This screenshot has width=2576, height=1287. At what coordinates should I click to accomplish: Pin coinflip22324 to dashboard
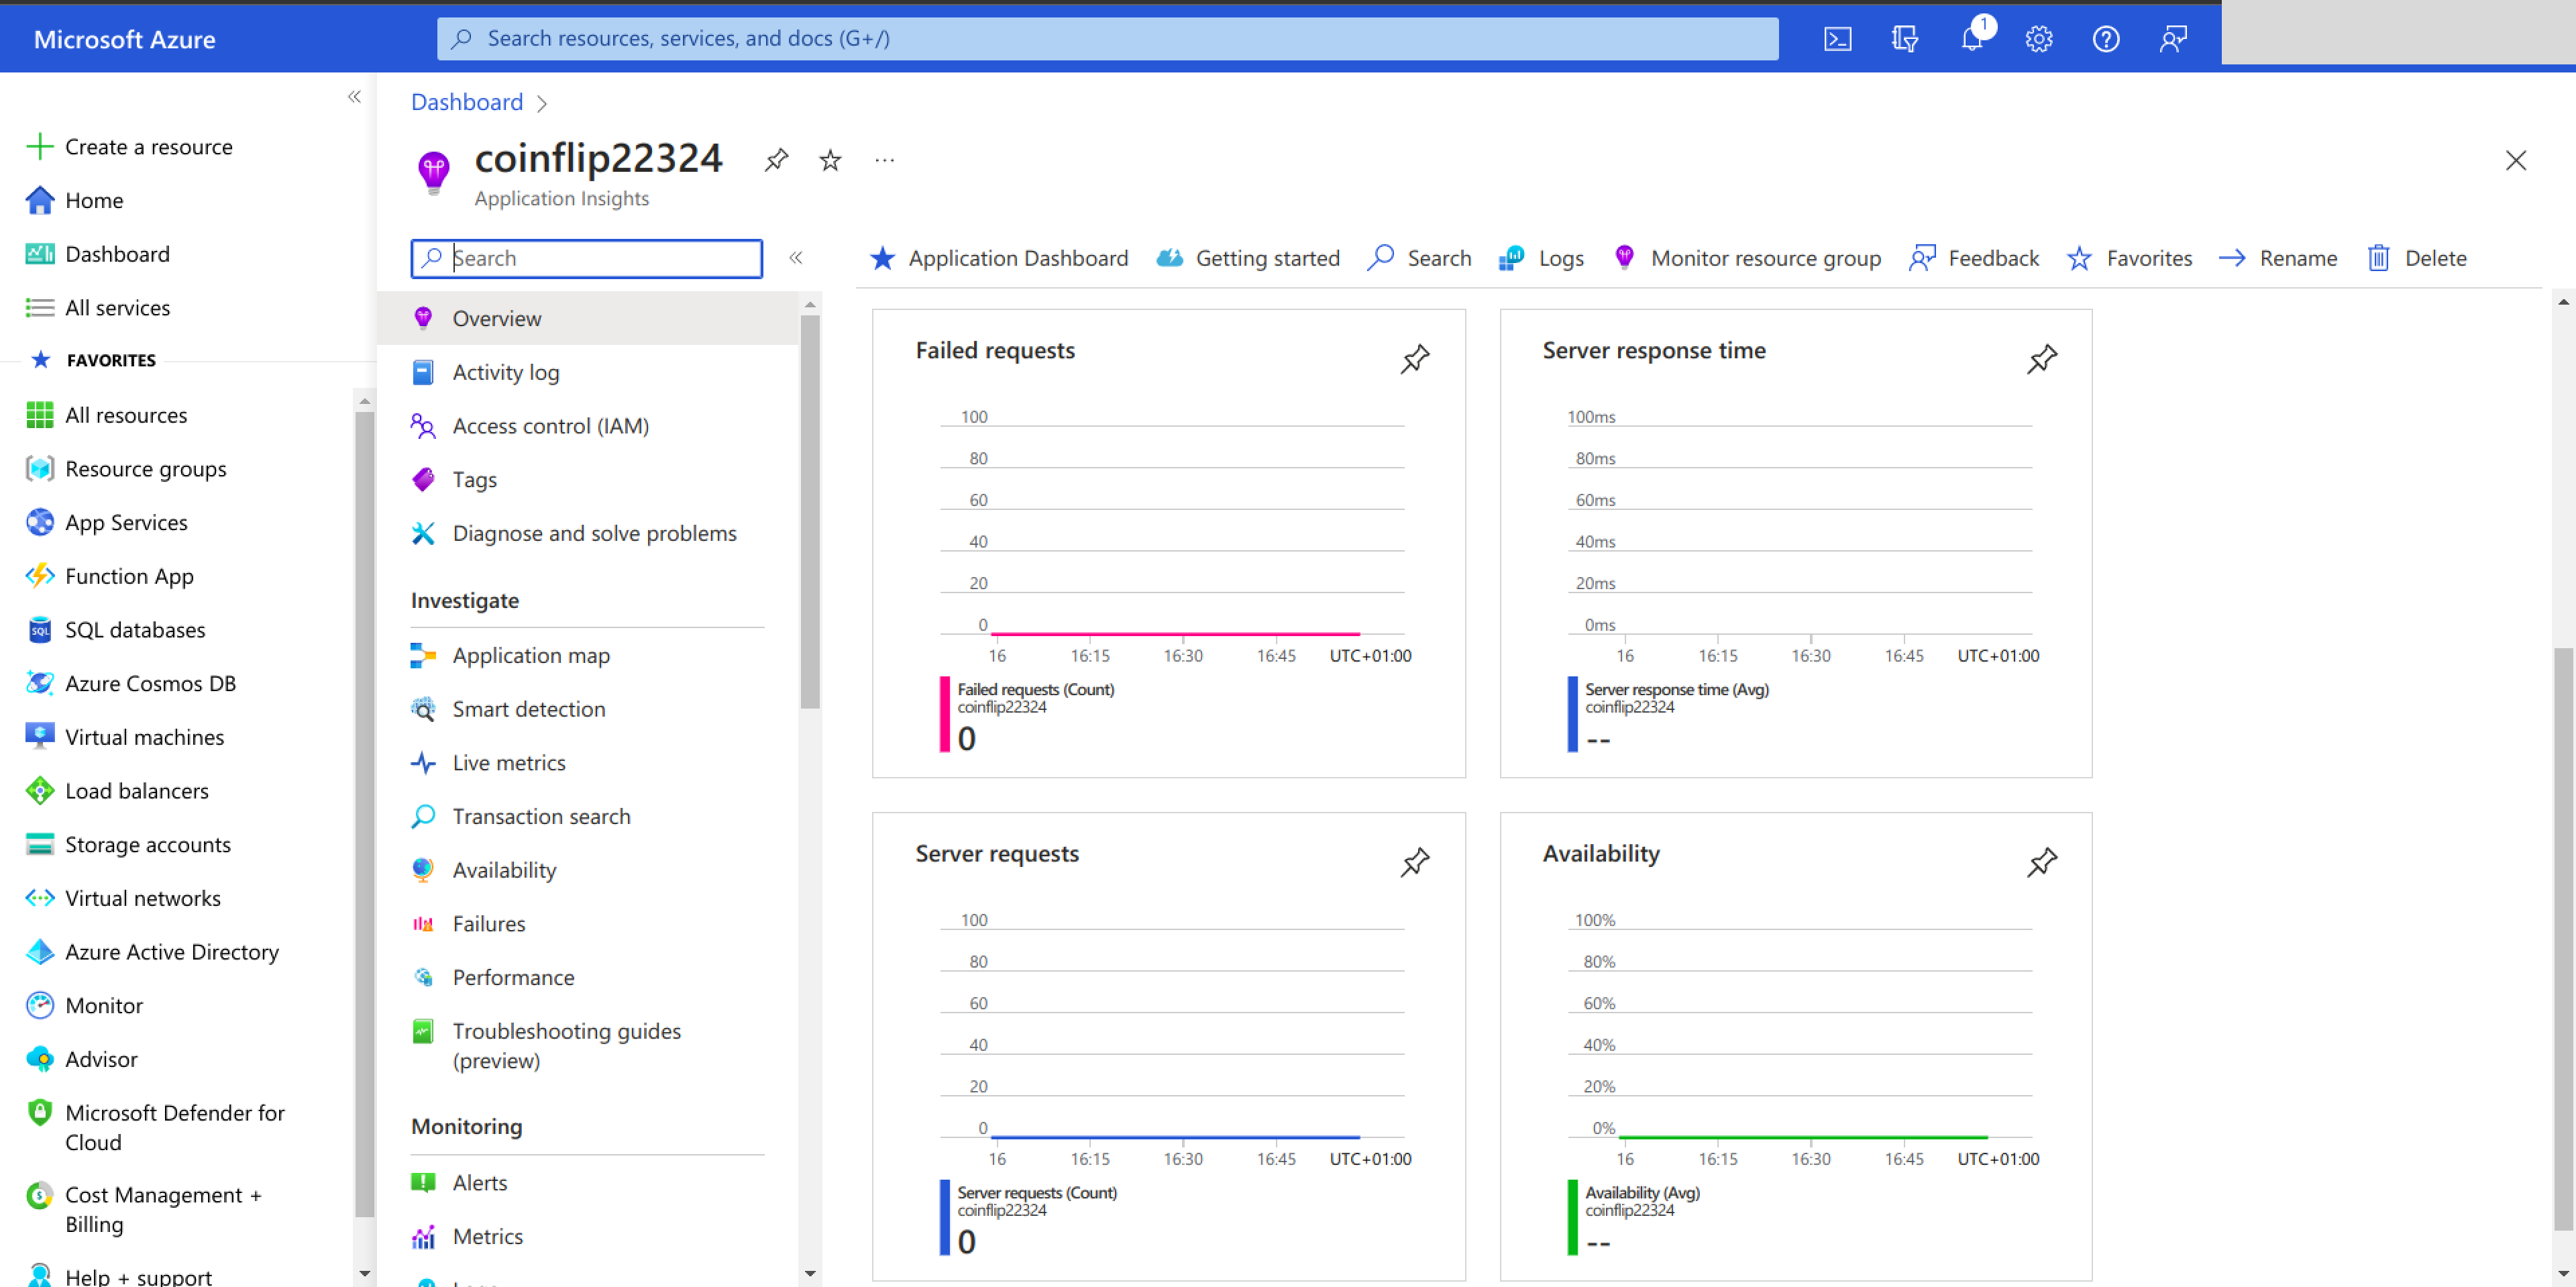pos(776,160)
